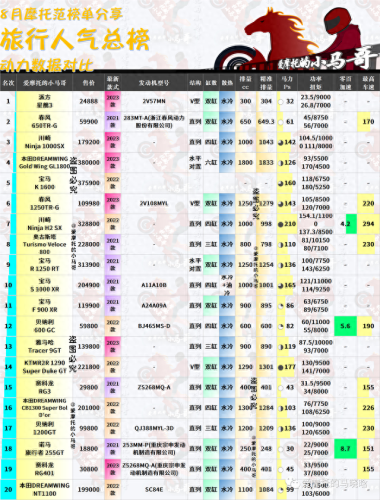Click engine model 2V57MN
Screen dimensions: 380x500
pos(154,101)
